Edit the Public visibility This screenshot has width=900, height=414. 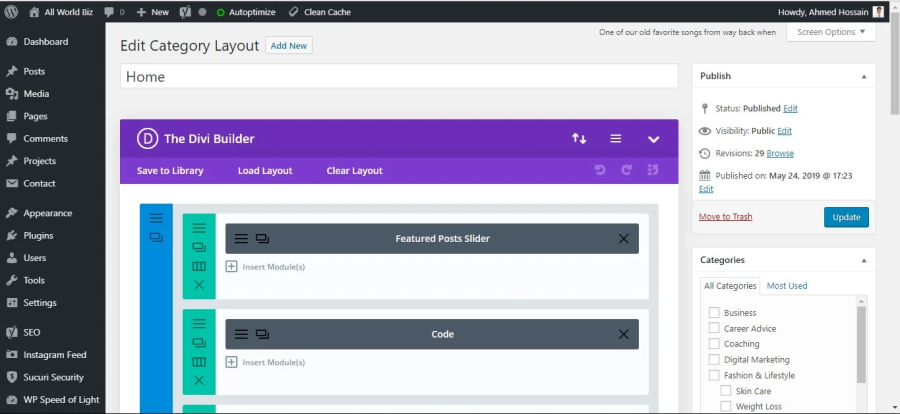[x=785, y=131]
